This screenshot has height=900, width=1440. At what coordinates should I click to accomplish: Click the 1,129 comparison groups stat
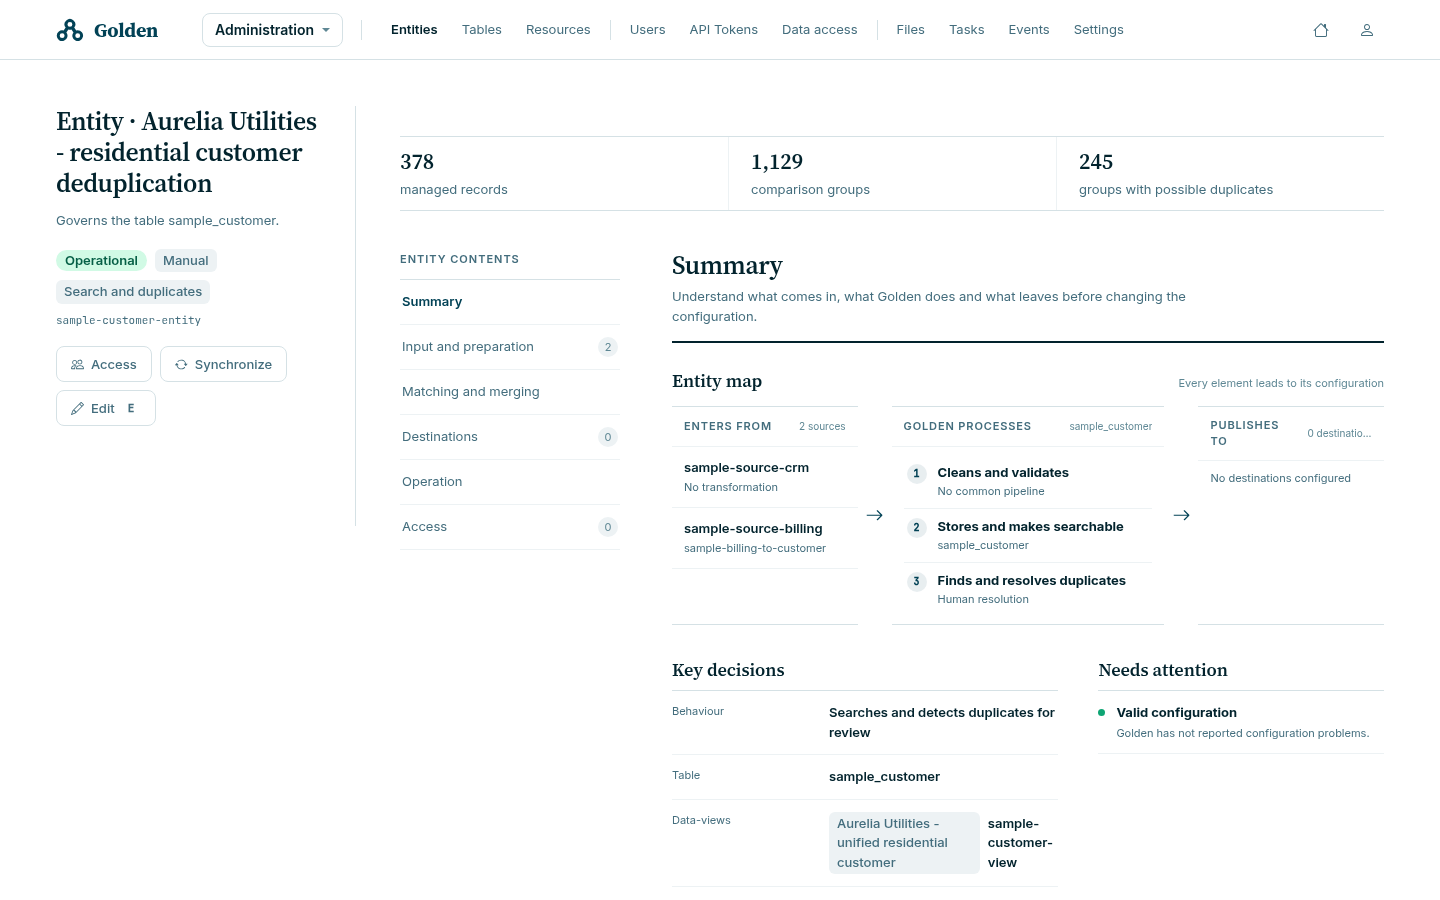(892, 174)
